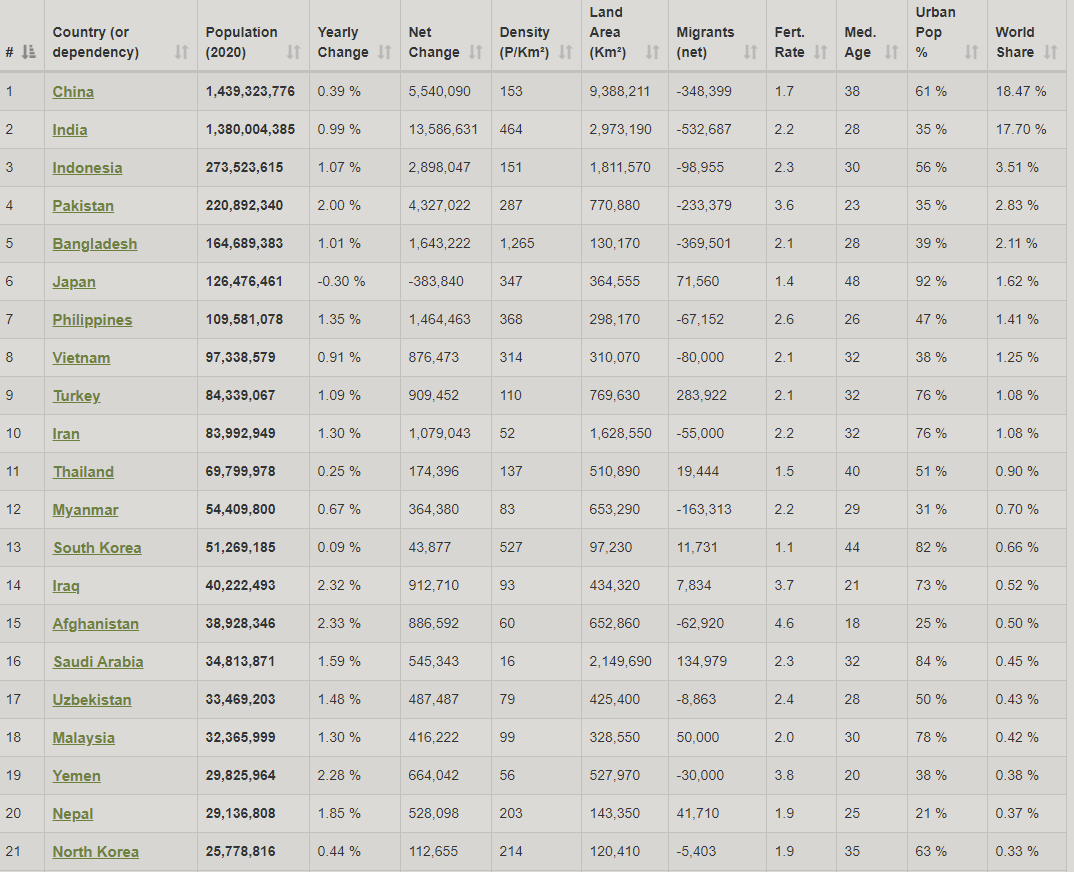This screenshot has width=1074, height=872.
Task: Sort by Land Area arrows icon
Action: [653, 52]
